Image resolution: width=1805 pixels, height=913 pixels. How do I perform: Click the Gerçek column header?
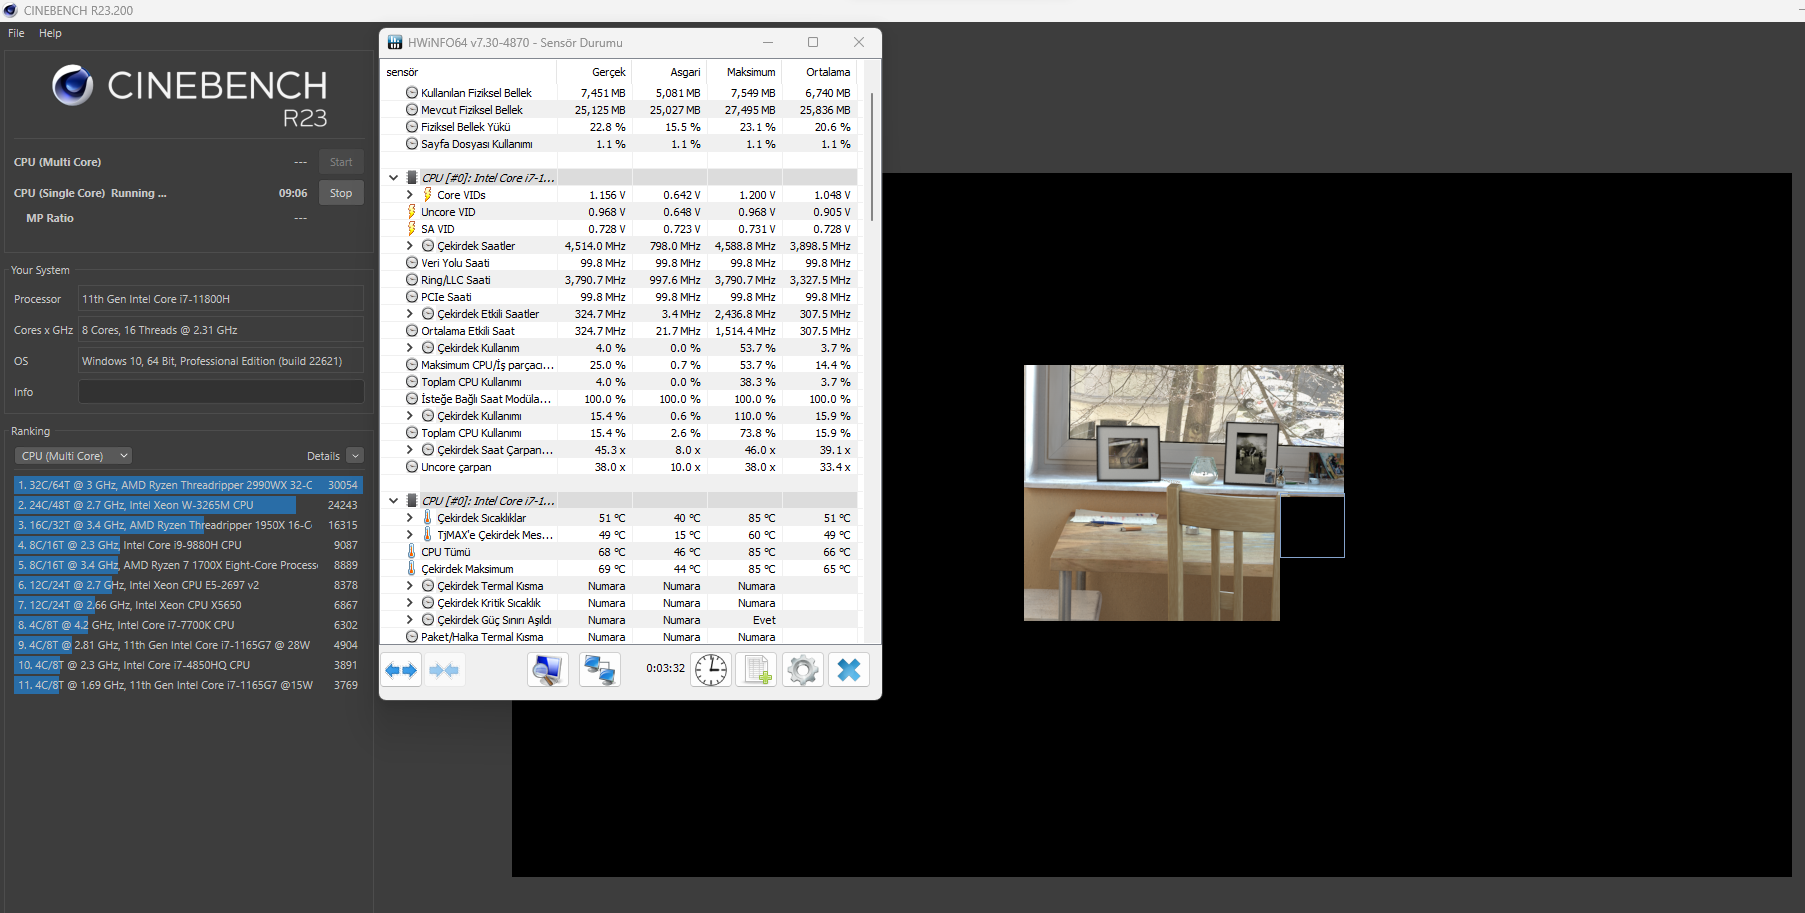pyautogui.click(x=593, y=72)
